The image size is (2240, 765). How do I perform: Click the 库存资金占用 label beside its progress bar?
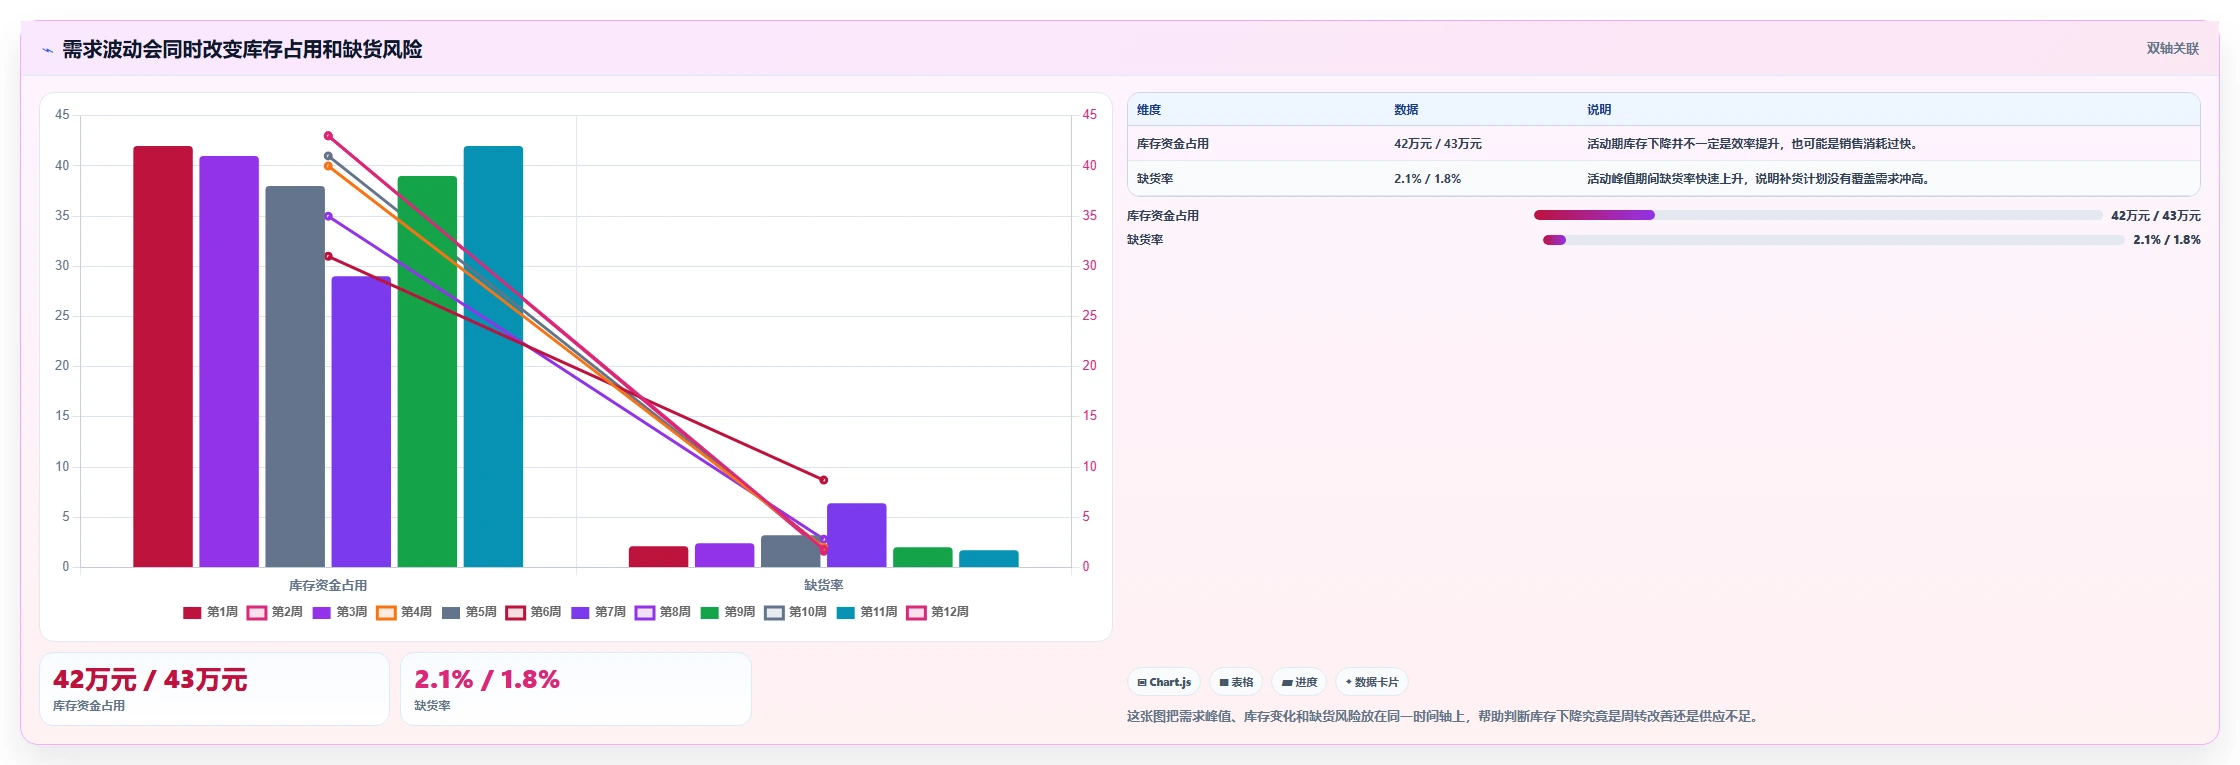coord(1163,215)
